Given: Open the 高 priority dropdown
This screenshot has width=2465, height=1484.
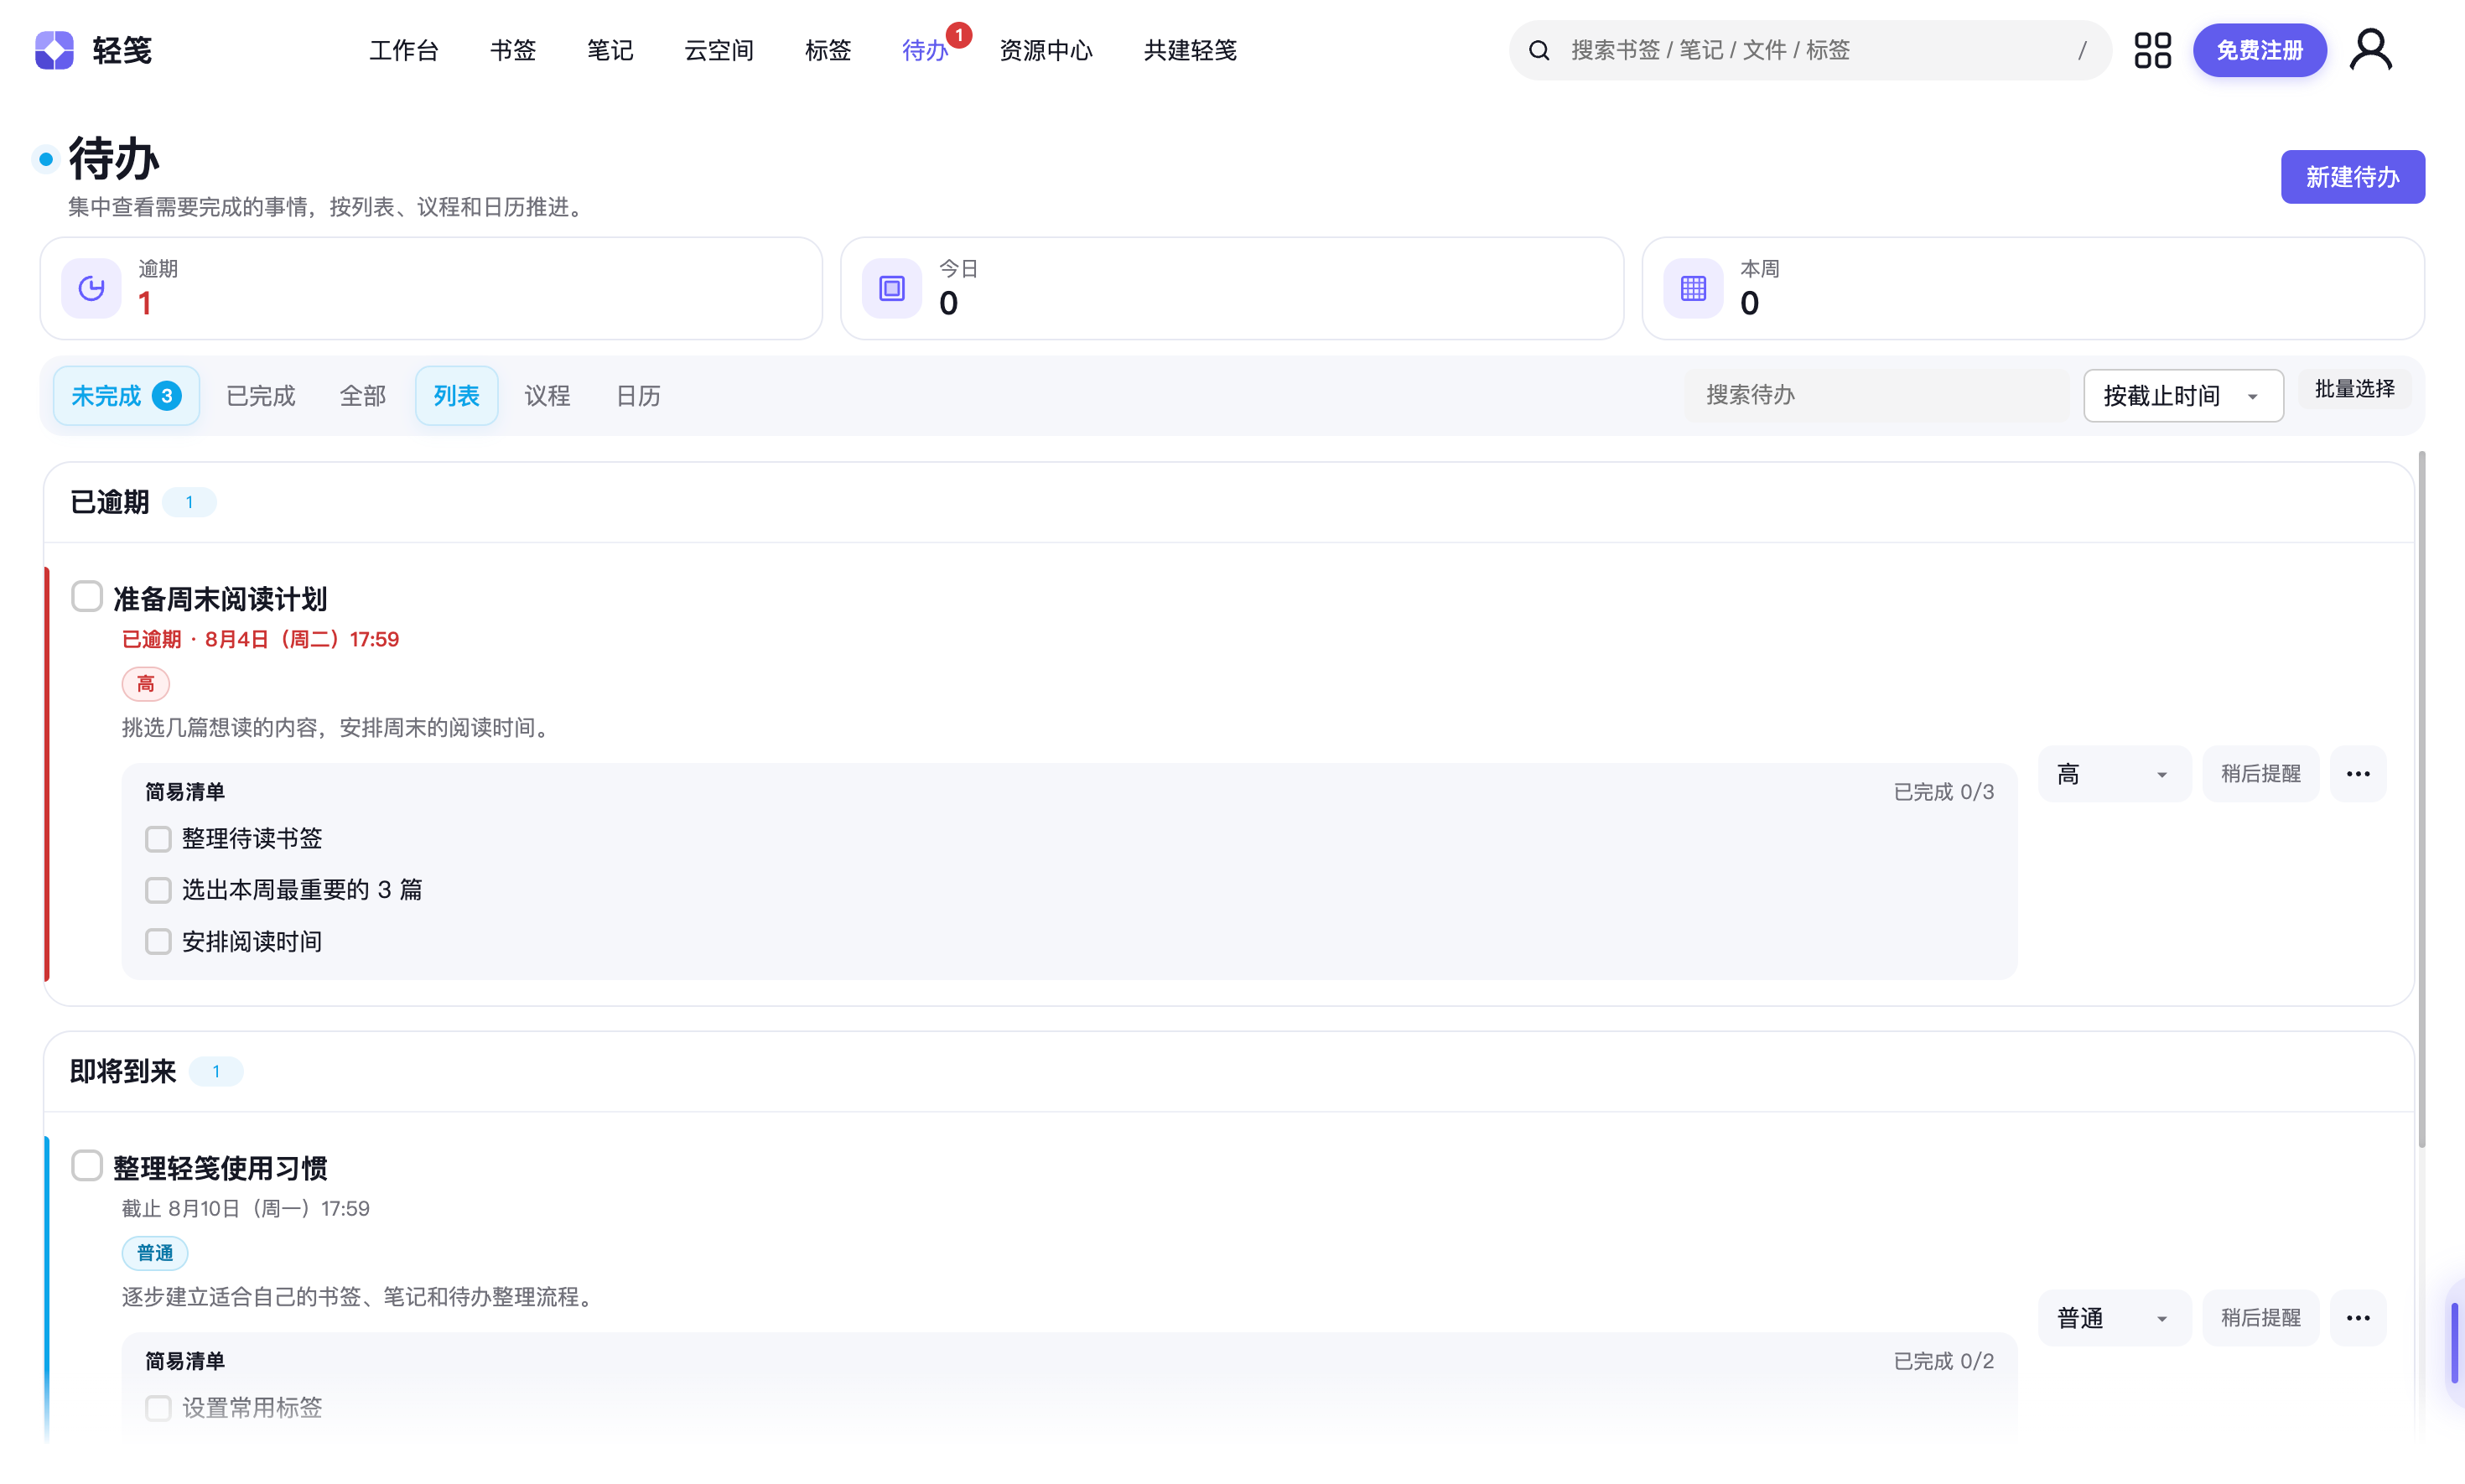Looking at the screenshot, I should [2114, 774].
